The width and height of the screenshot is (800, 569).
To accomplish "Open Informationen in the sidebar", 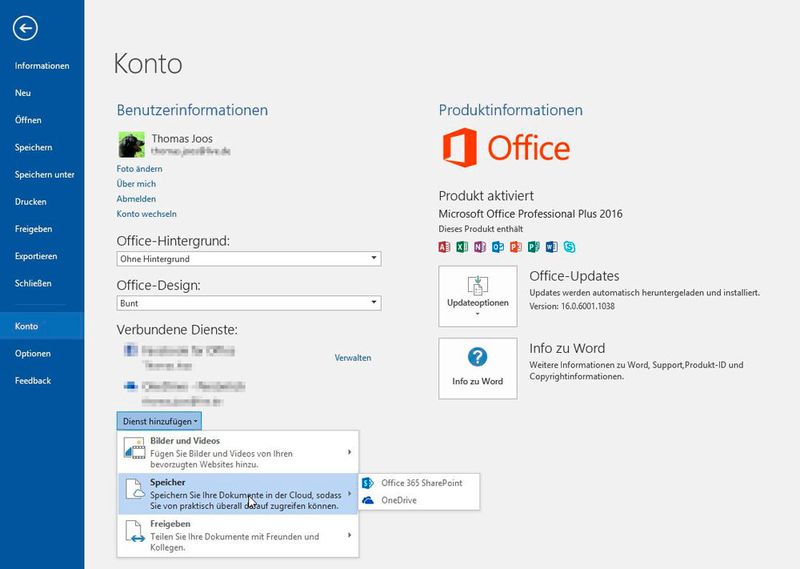I will (42, 66).
